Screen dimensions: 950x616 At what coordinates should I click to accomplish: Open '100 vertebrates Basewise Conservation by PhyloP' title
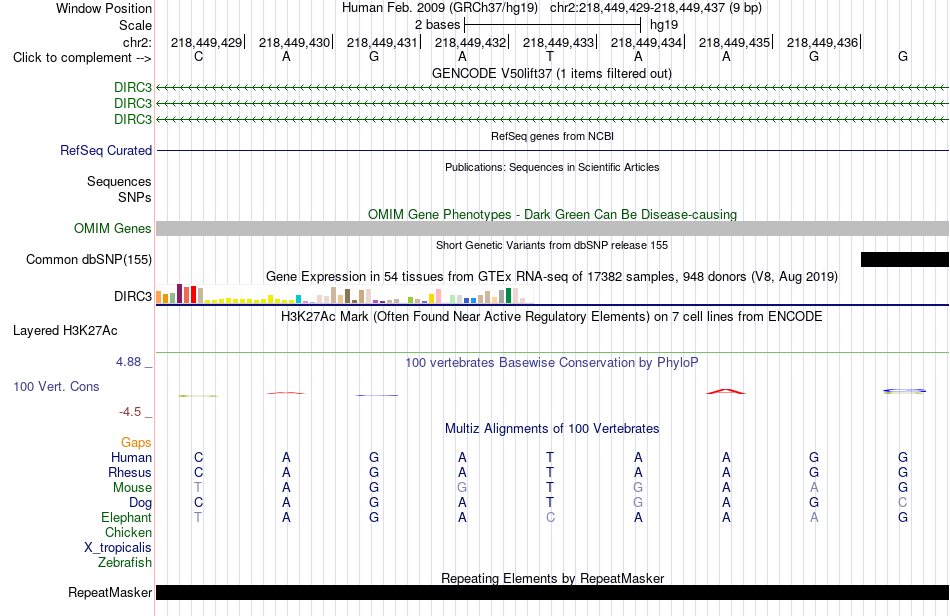(552, 363)
